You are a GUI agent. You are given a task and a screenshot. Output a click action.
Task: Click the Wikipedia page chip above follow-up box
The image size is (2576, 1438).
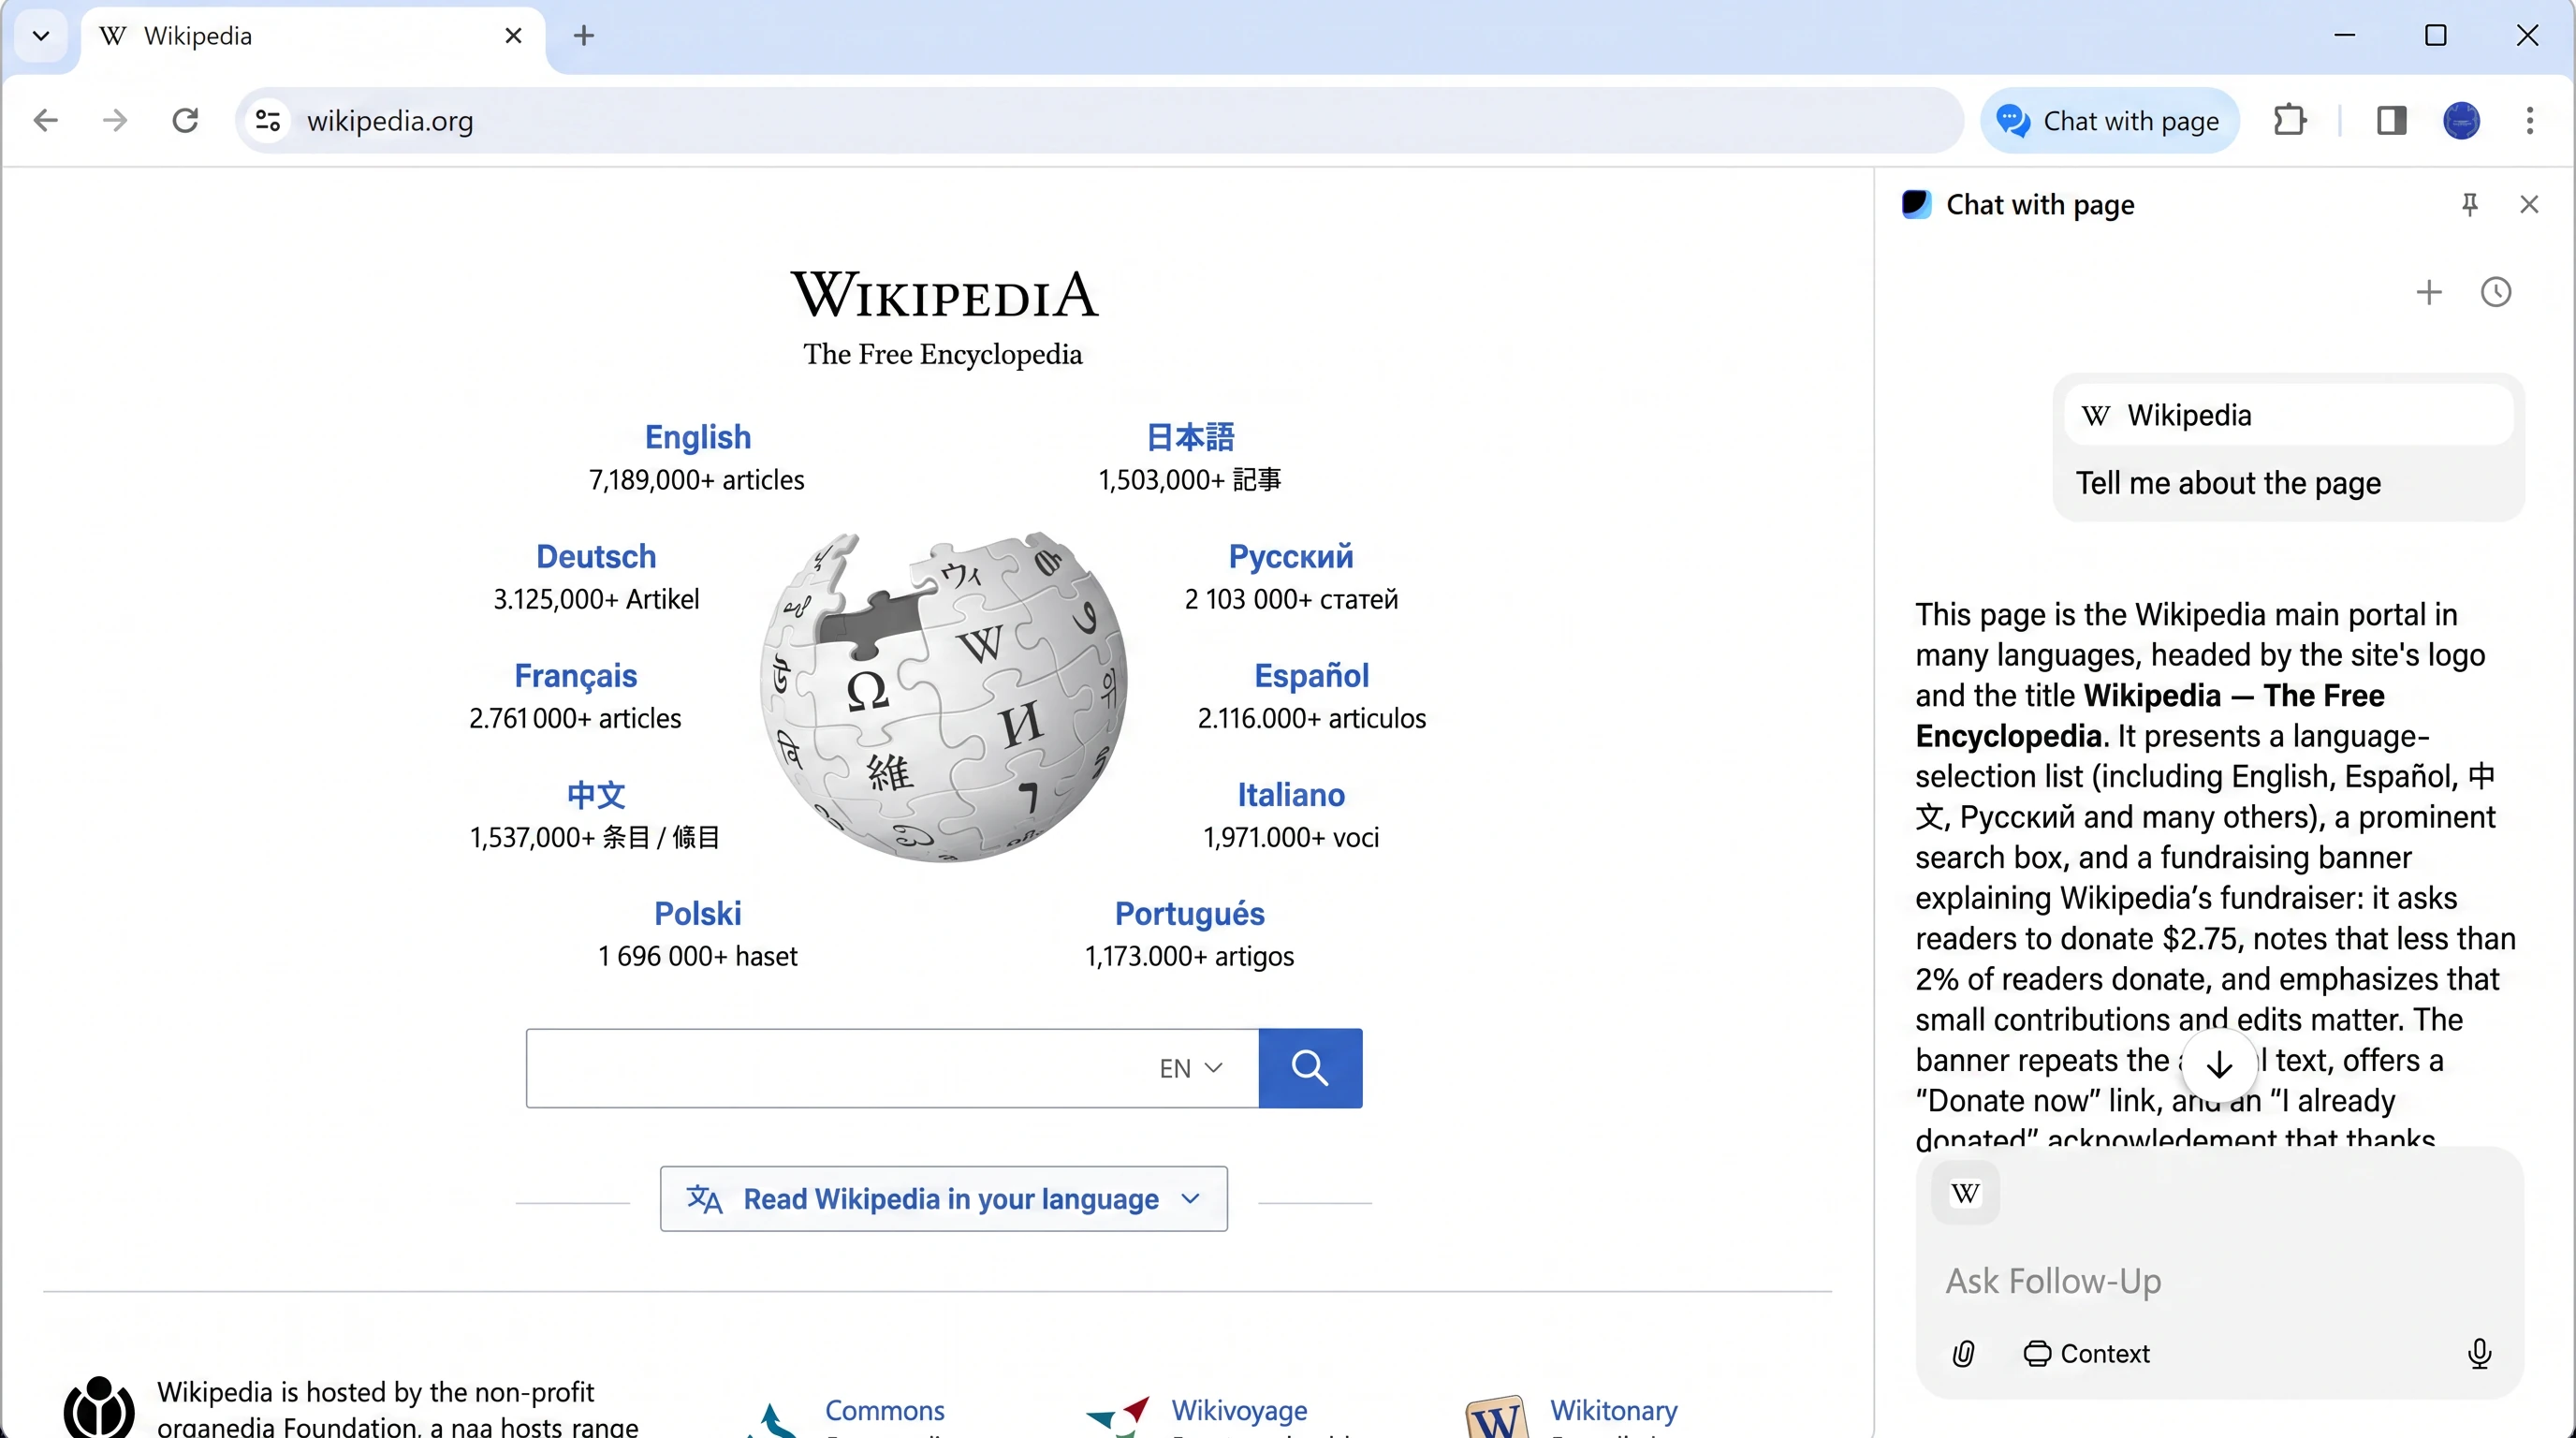(x=1965, y=1193)
